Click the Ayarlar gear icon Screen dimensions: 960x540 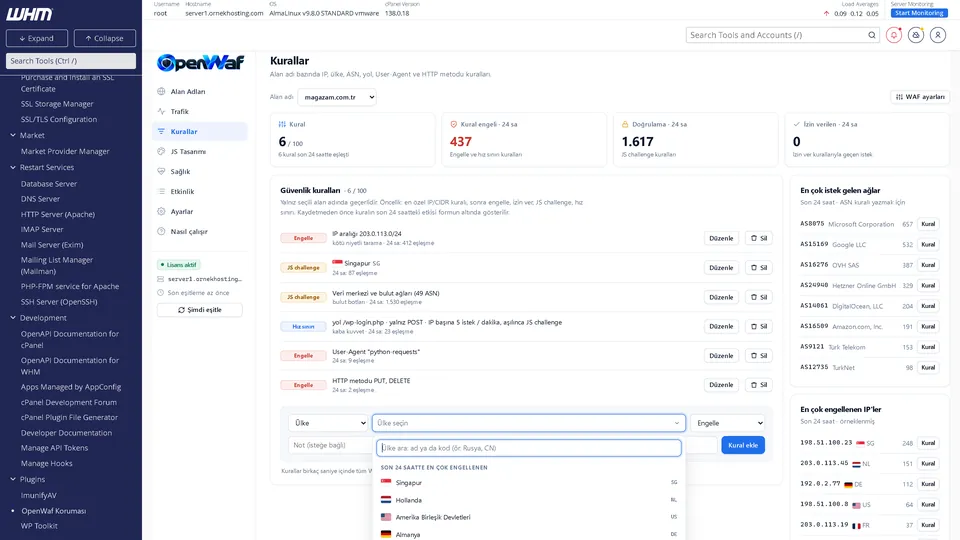161,211
